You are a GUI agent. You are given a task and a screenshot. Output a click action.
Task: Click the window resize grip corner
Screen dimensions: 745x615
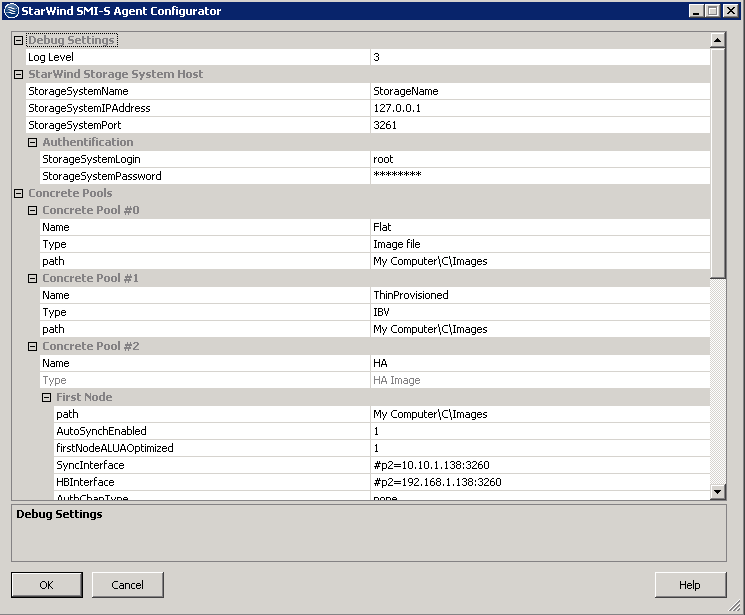click(x=735, y=605)
